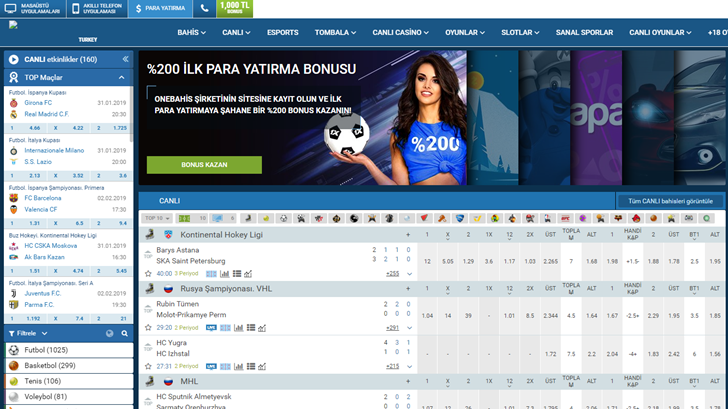Click the BONUS KAZAN button

click(204, 165)
